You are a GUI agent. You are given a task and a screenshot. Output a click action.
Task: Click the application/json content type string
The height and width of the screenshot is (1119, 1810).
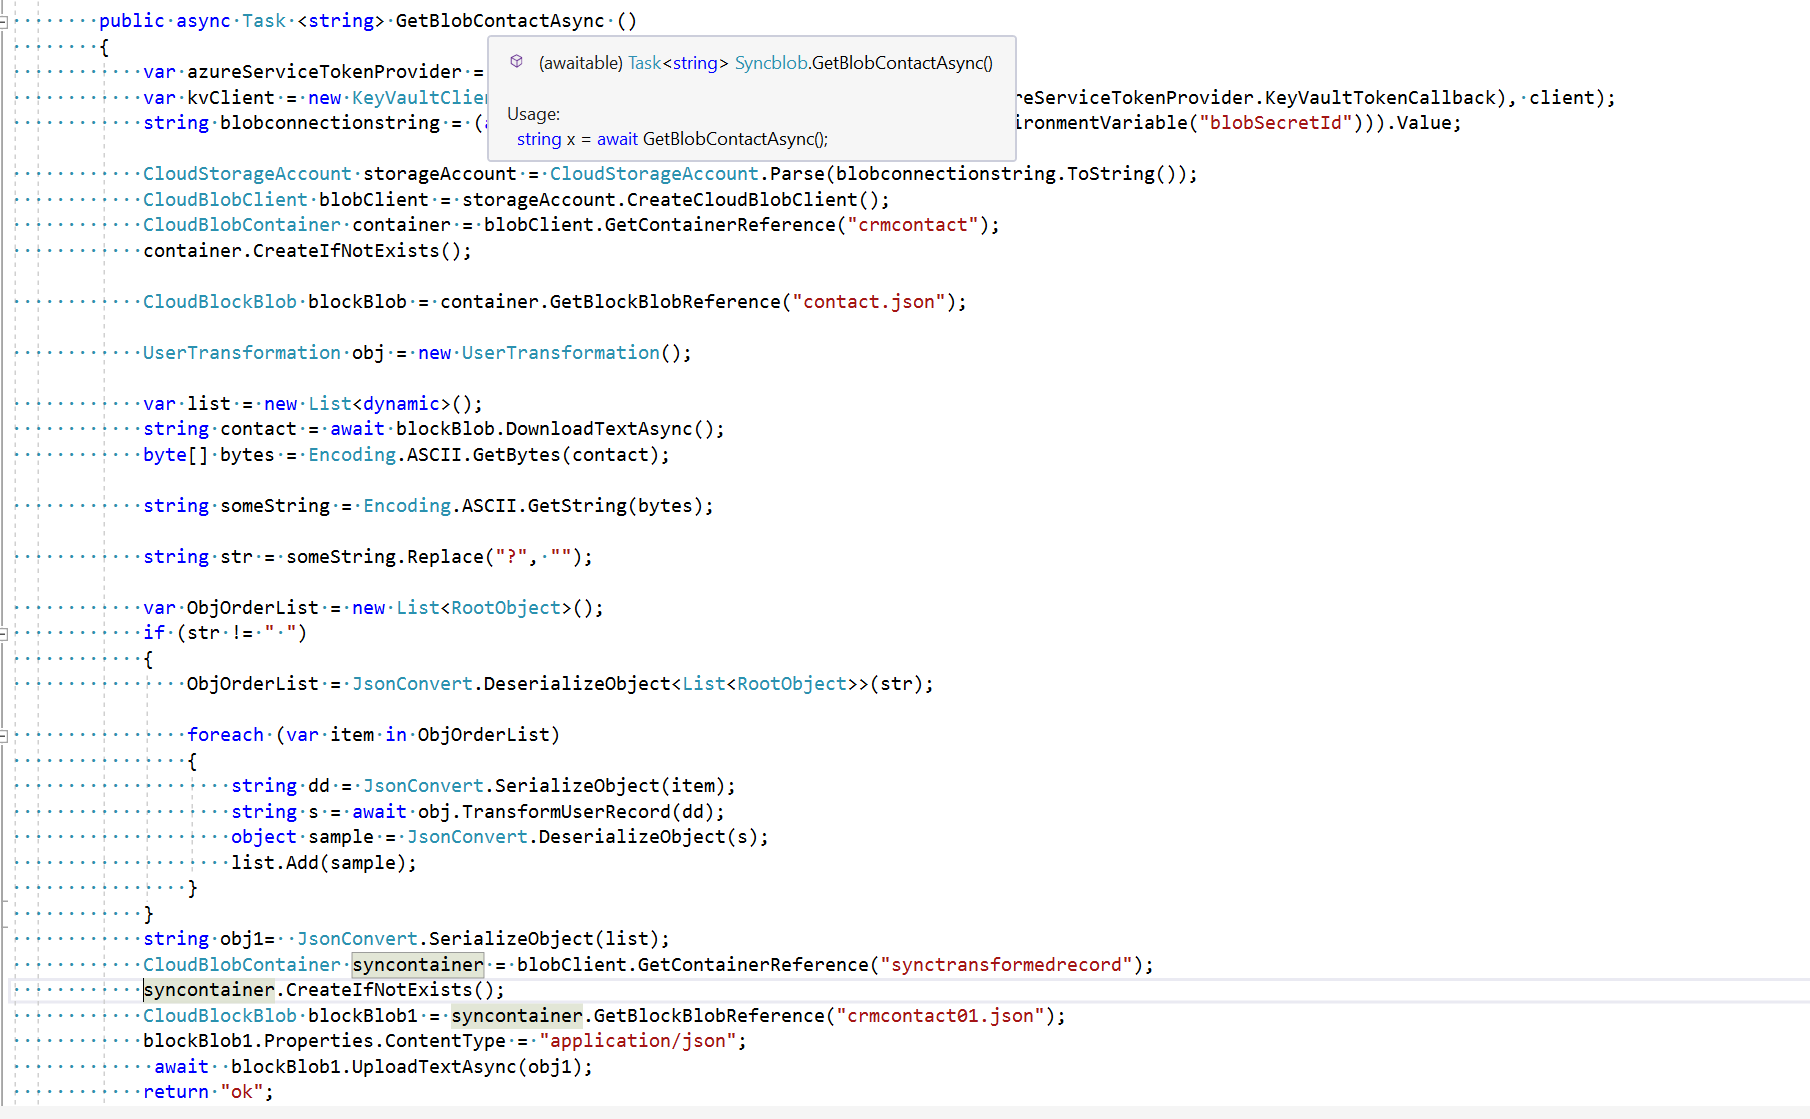tap(643, 1040)
